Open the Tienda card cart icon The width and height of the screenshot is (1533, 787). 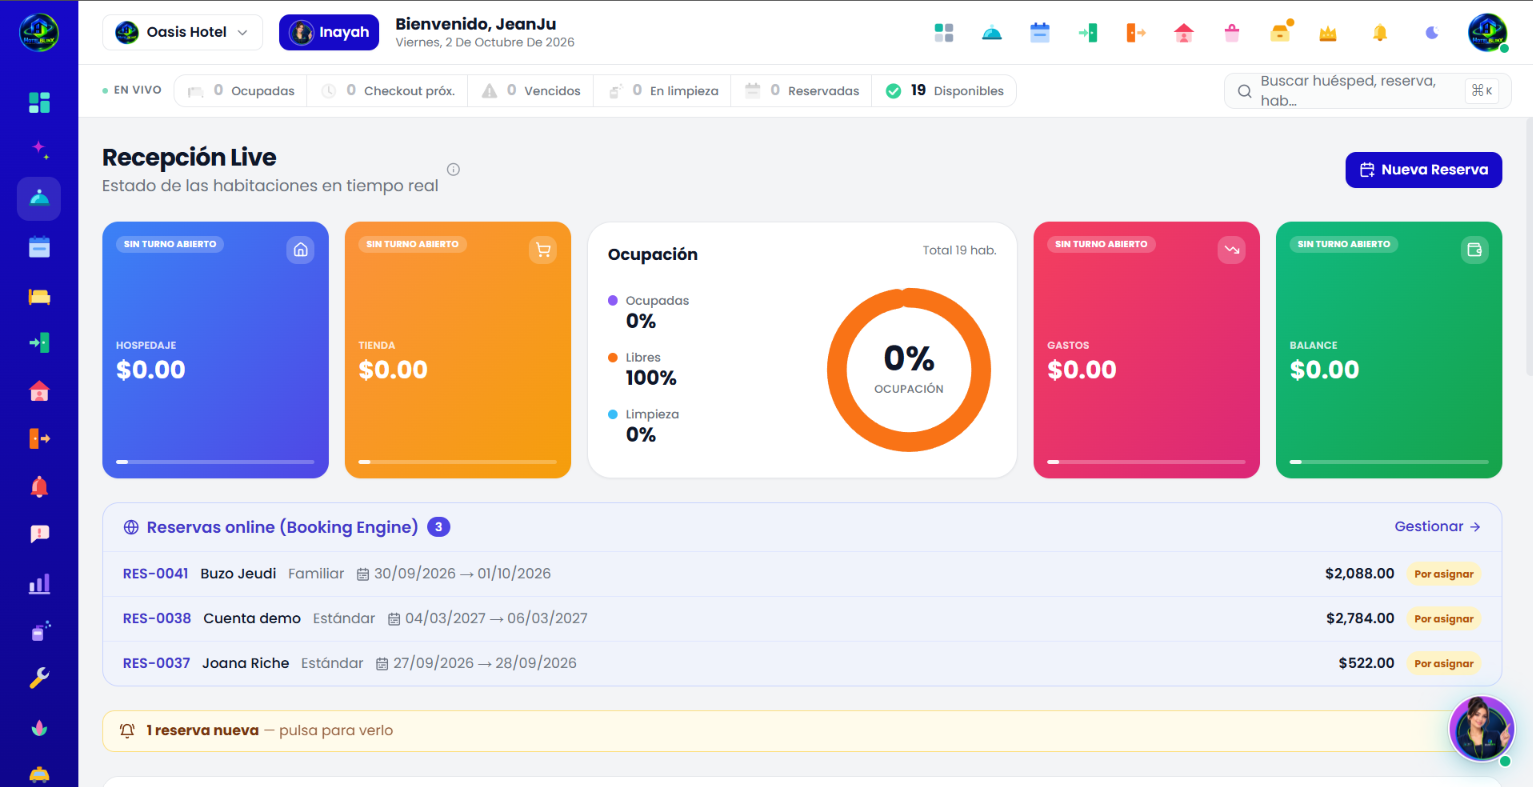[x=543, y=250]
